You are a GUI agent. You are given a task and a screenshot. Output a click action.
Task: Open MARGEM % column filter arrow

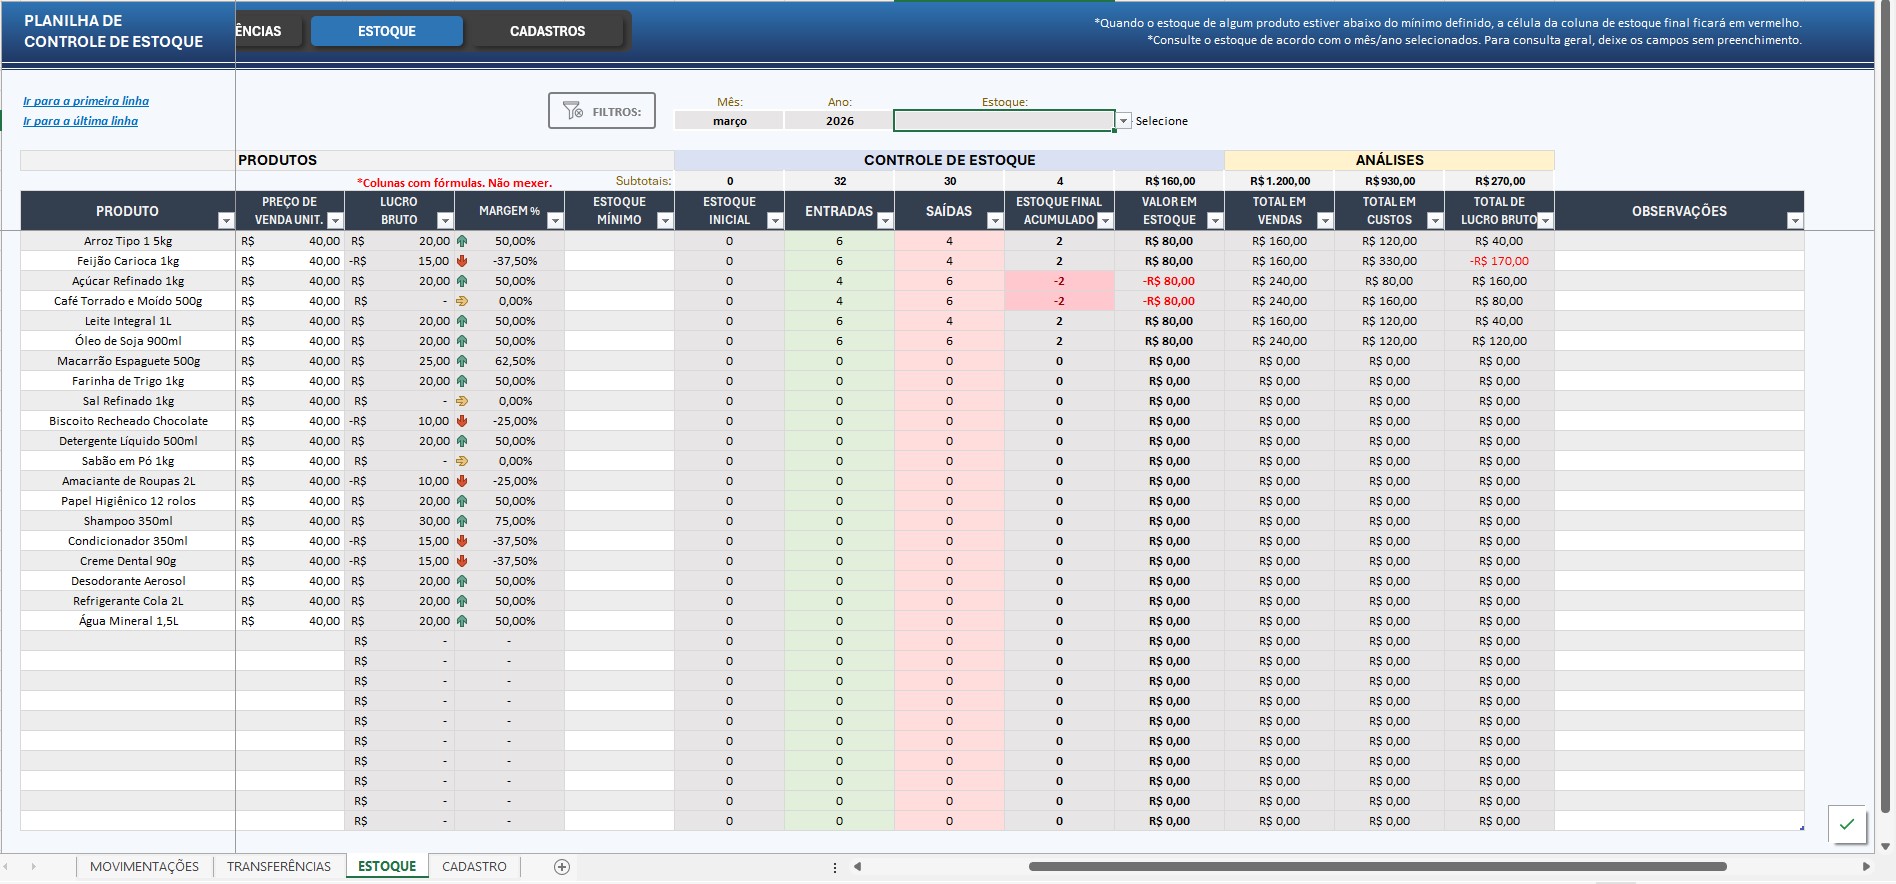pyautogui.click(x=555, y=221)
